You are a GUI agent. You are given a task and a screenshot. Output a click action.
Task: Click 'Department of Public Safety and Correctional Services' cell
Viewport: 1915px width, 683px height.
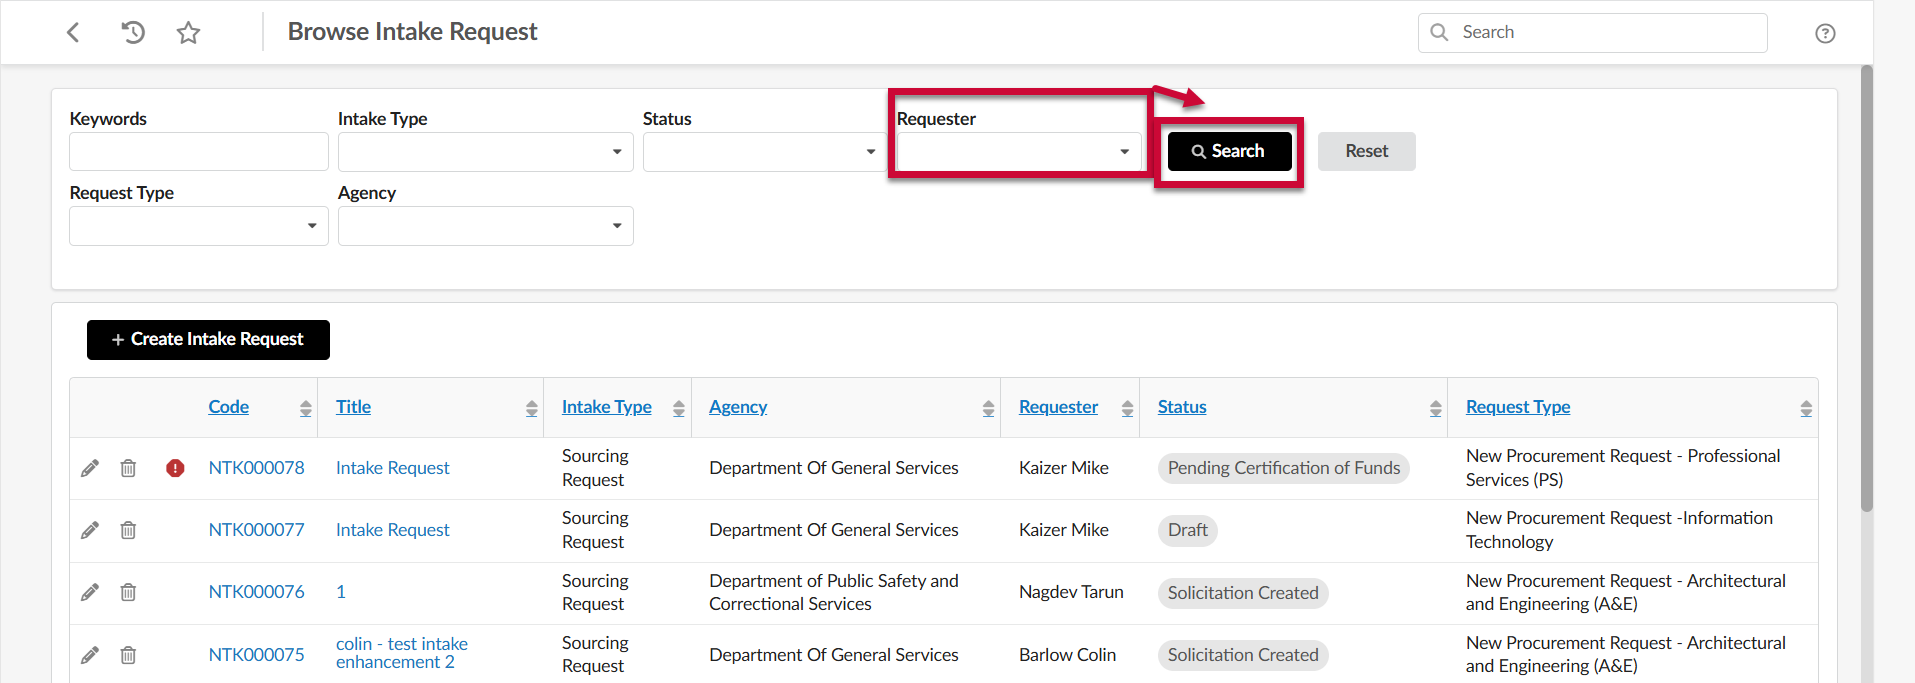point(834,592)
